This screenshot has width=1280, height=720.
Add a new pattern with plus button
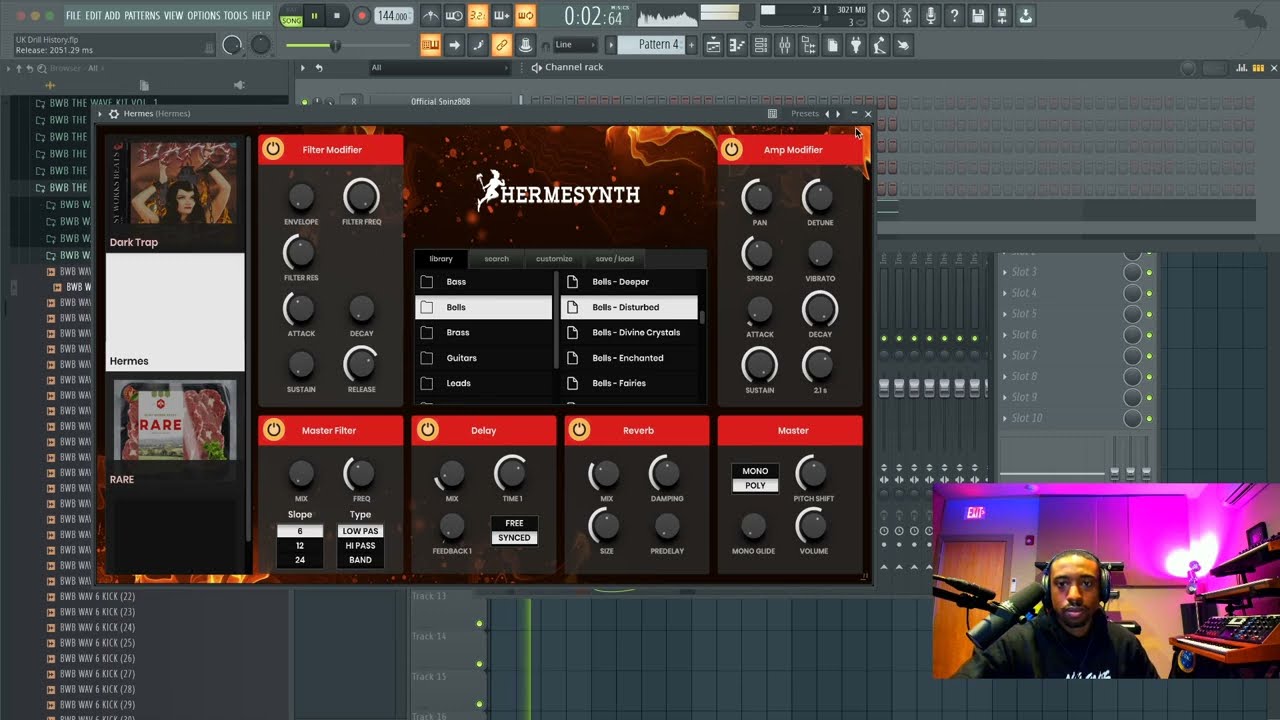692,45
